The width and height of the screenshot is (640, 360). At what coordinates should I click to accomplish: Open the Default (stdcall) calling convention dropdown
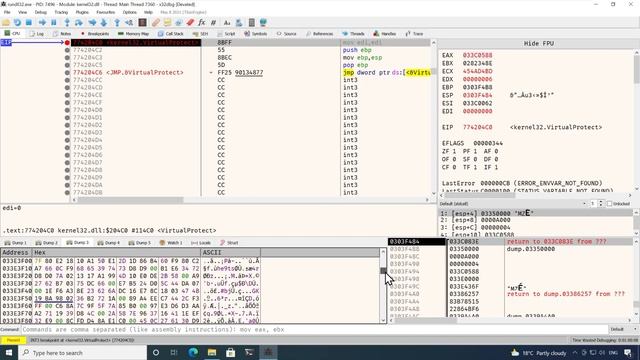click(513, 204)
